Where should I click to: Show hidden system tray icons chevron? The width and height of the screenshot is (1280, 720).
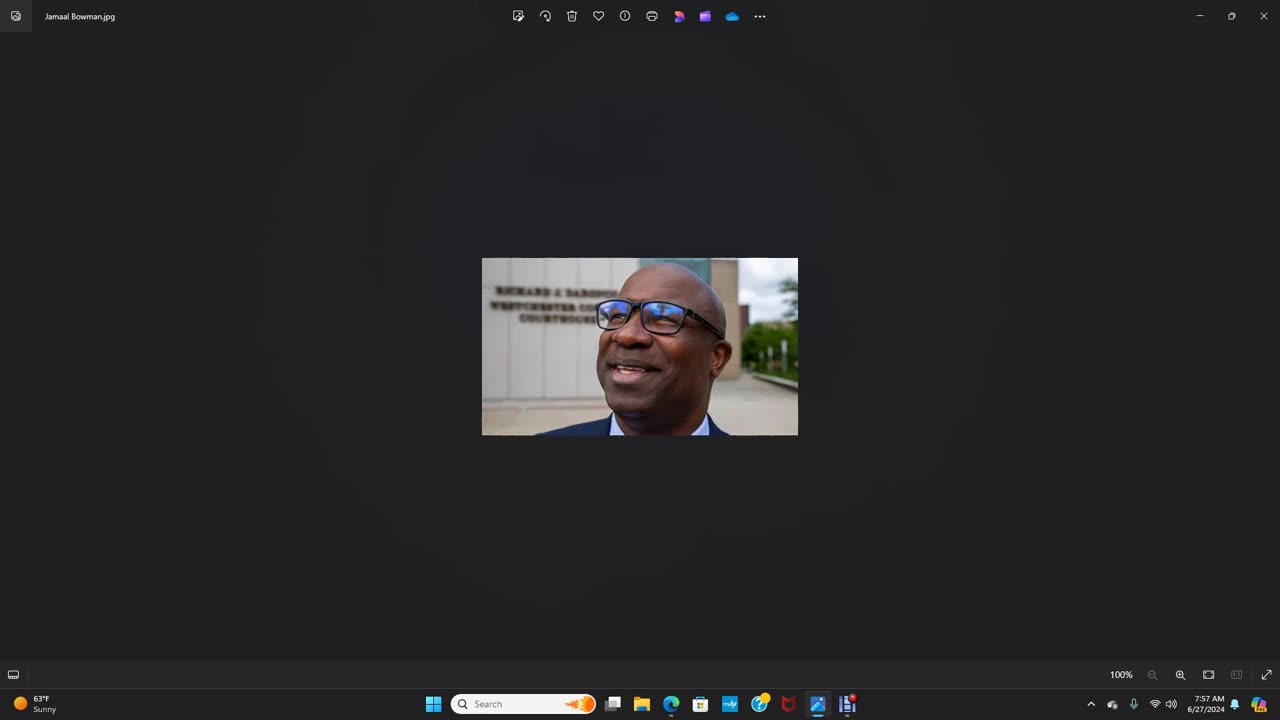tap(1091, 704)
